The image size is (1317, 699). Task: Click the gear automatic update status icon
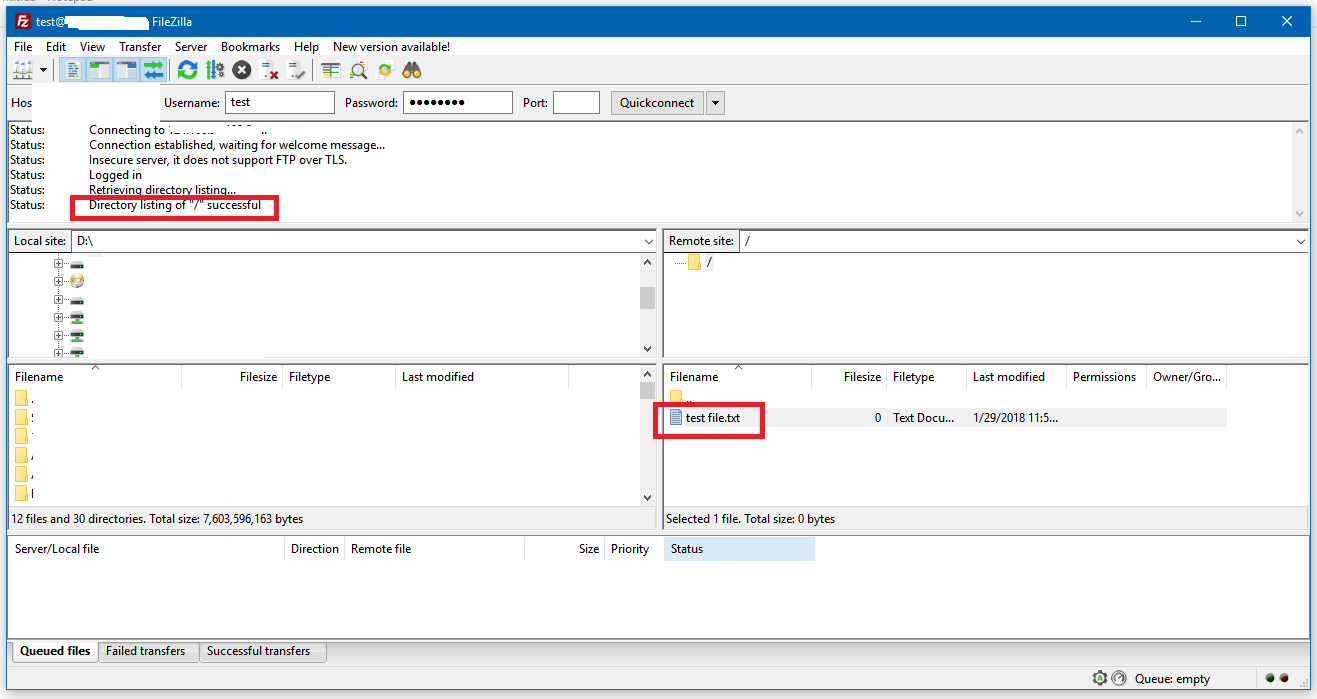click(1100, 678)
